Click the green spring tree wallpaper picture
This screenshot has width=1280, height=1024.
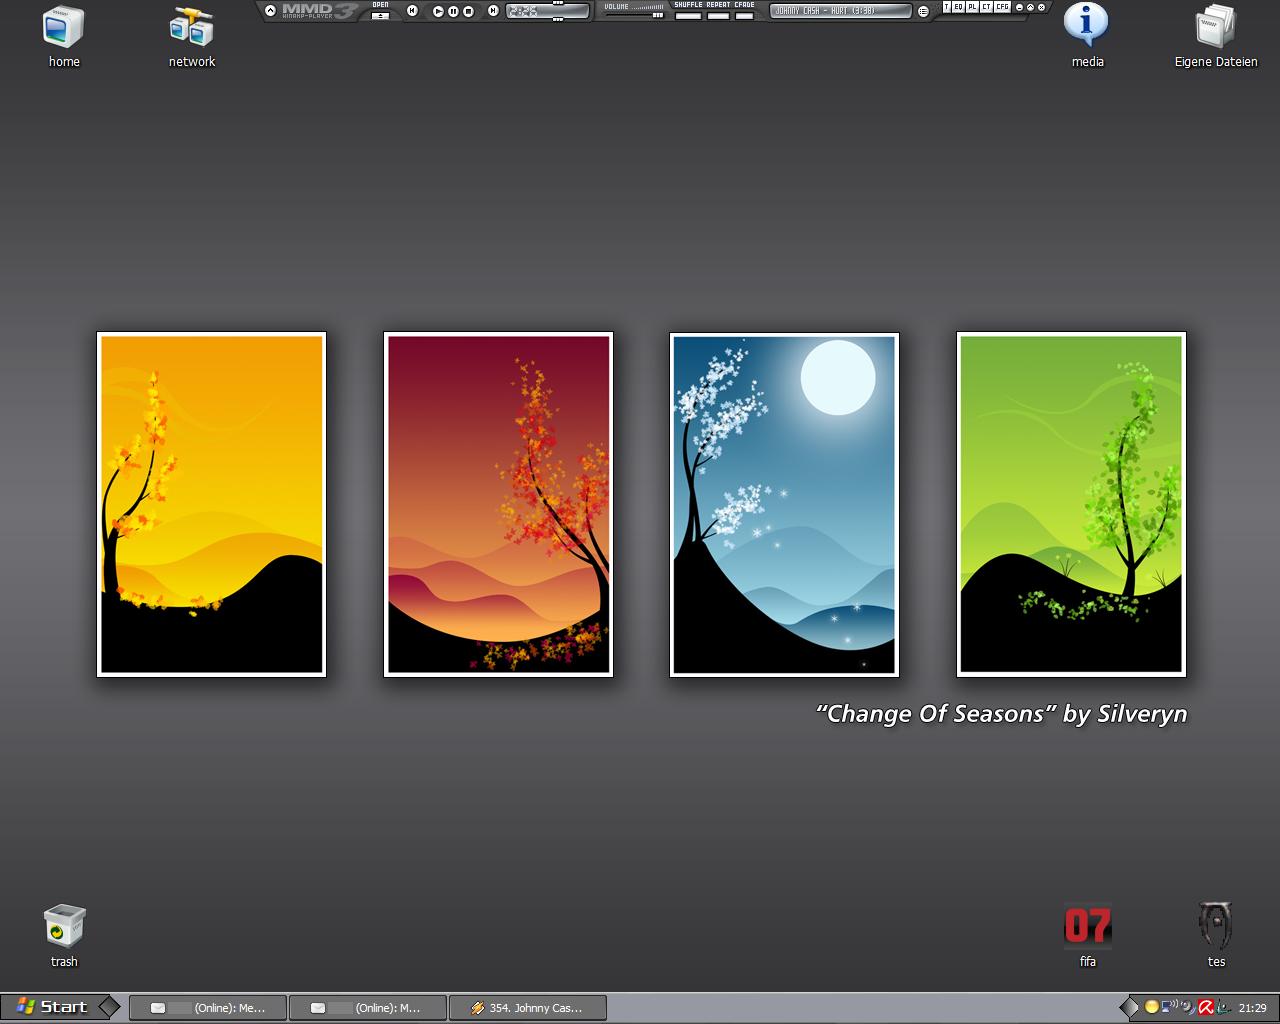1071,505
